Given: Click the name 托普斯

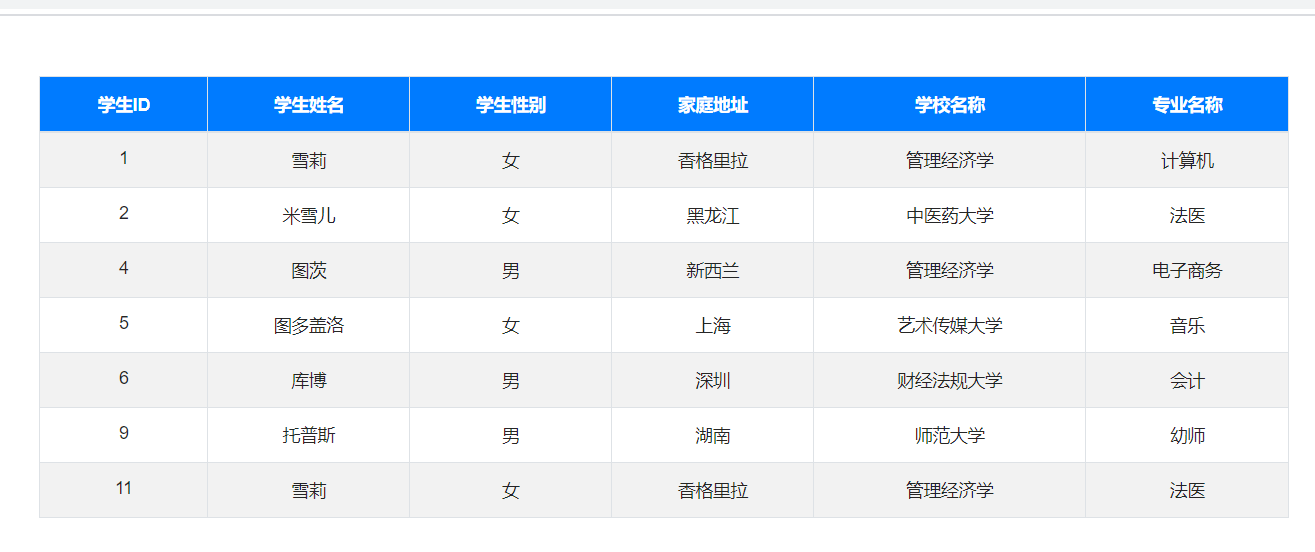Looking at the screenshot, I should (x=309, y=435).
